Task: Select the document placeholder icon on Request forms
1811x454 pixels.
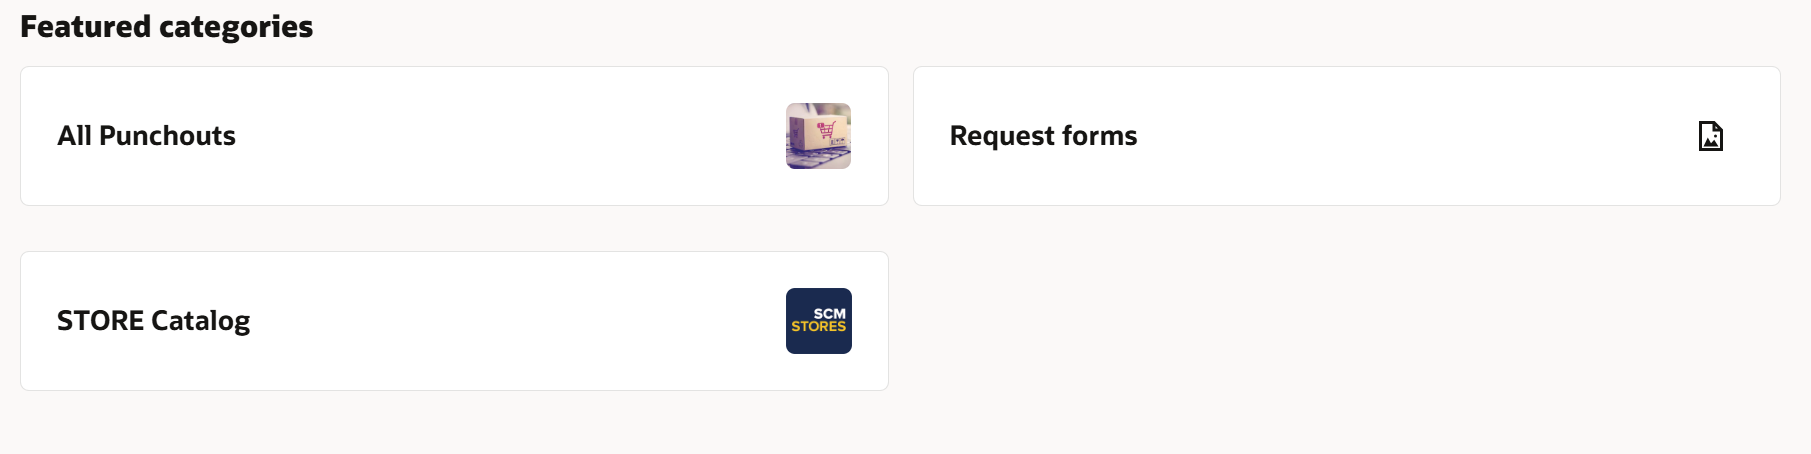Action: (1710, 136)
